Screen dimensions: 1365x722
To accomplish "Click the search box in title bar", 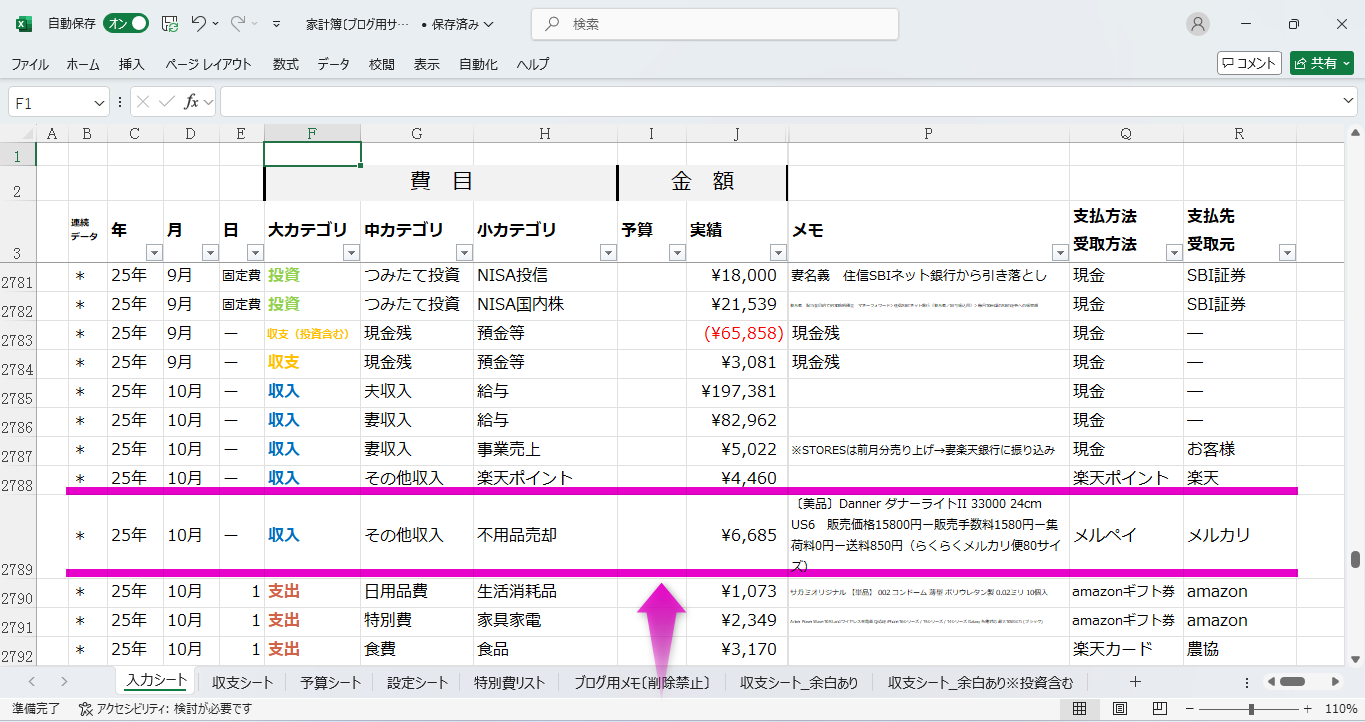I will point(714,24).
